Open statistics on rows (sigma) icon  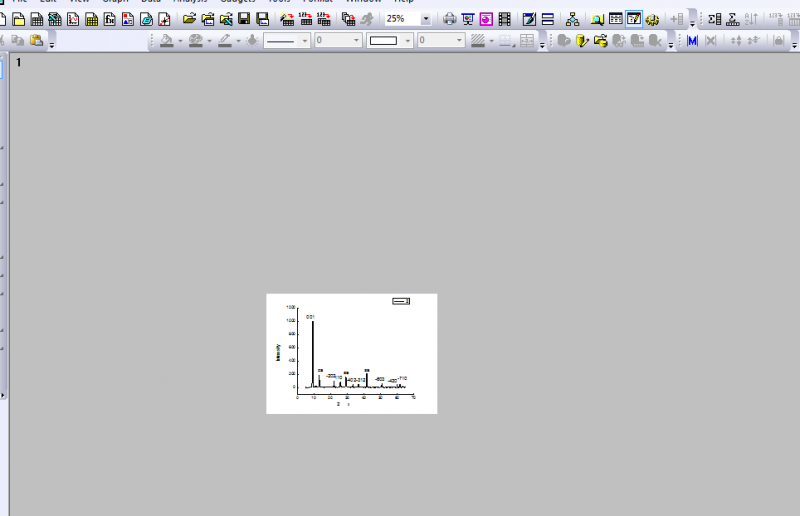(733, 19)
